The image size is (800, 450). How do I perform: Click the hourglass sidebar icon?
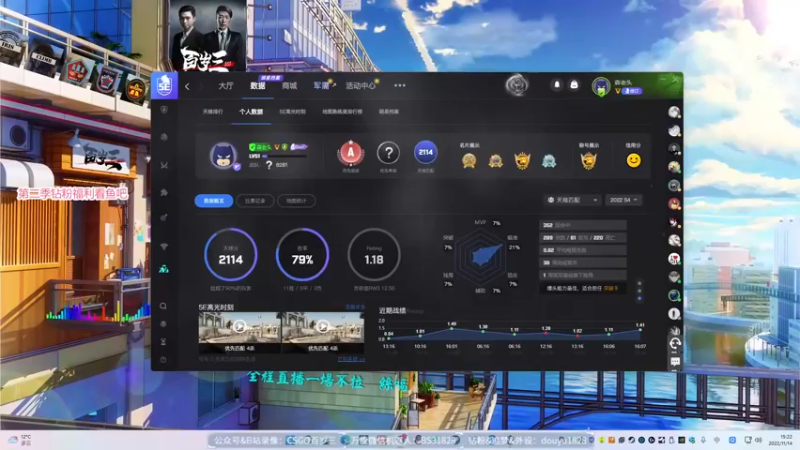[x=163, y=341]
